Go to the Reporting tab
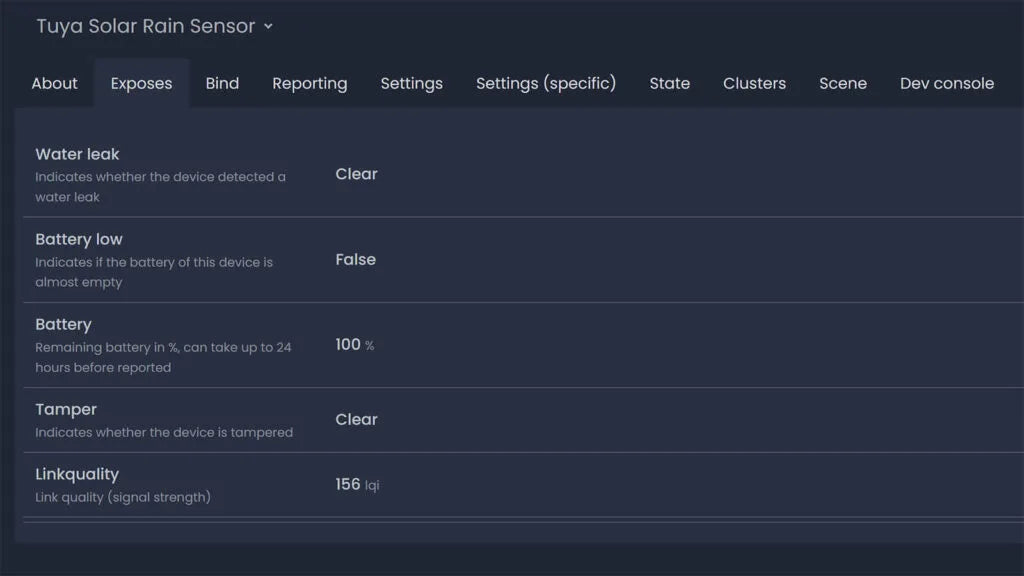 (309, 83)
